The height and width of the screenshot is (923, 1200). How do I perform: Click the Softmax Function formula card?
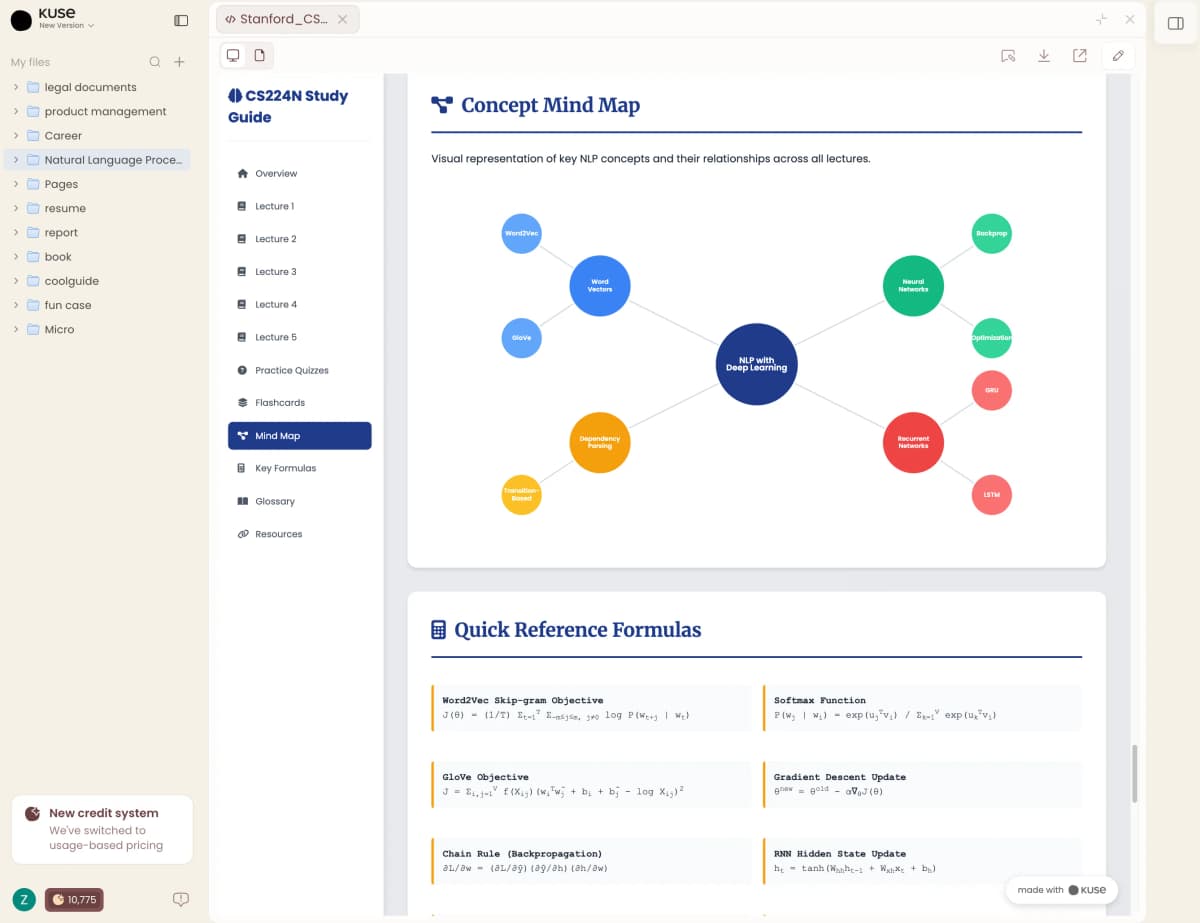(x=922, y=708)
